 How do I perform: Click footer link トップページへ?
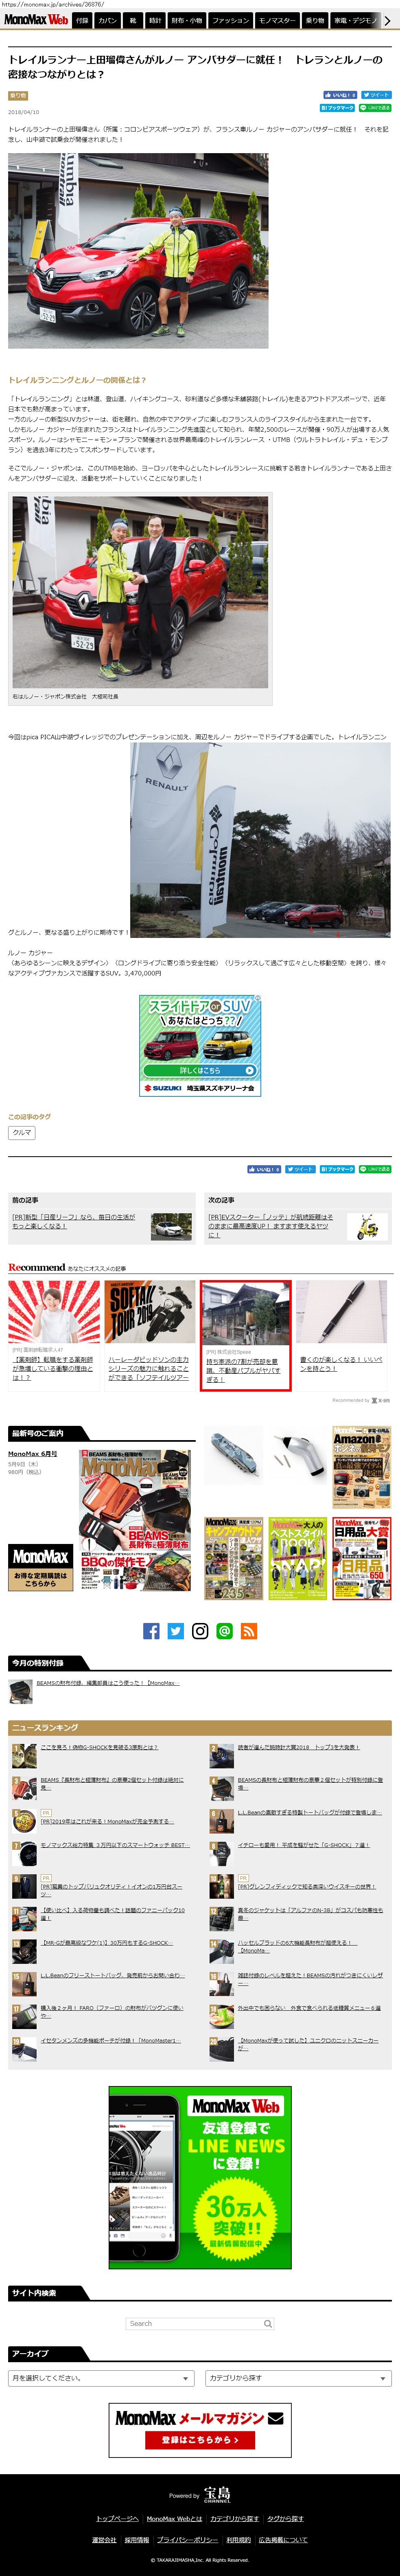[x=117, y=2518]
